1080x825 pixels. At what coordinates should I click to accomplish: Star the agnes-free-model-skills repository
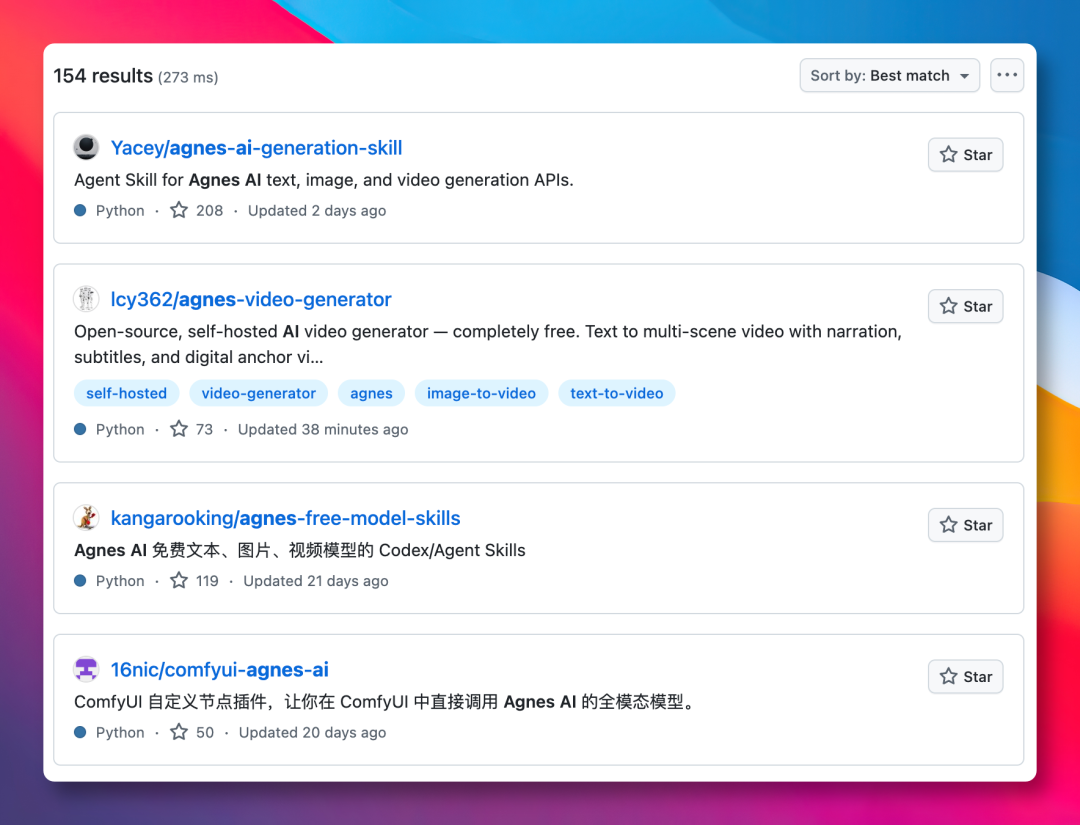click(x=965, y=525)
